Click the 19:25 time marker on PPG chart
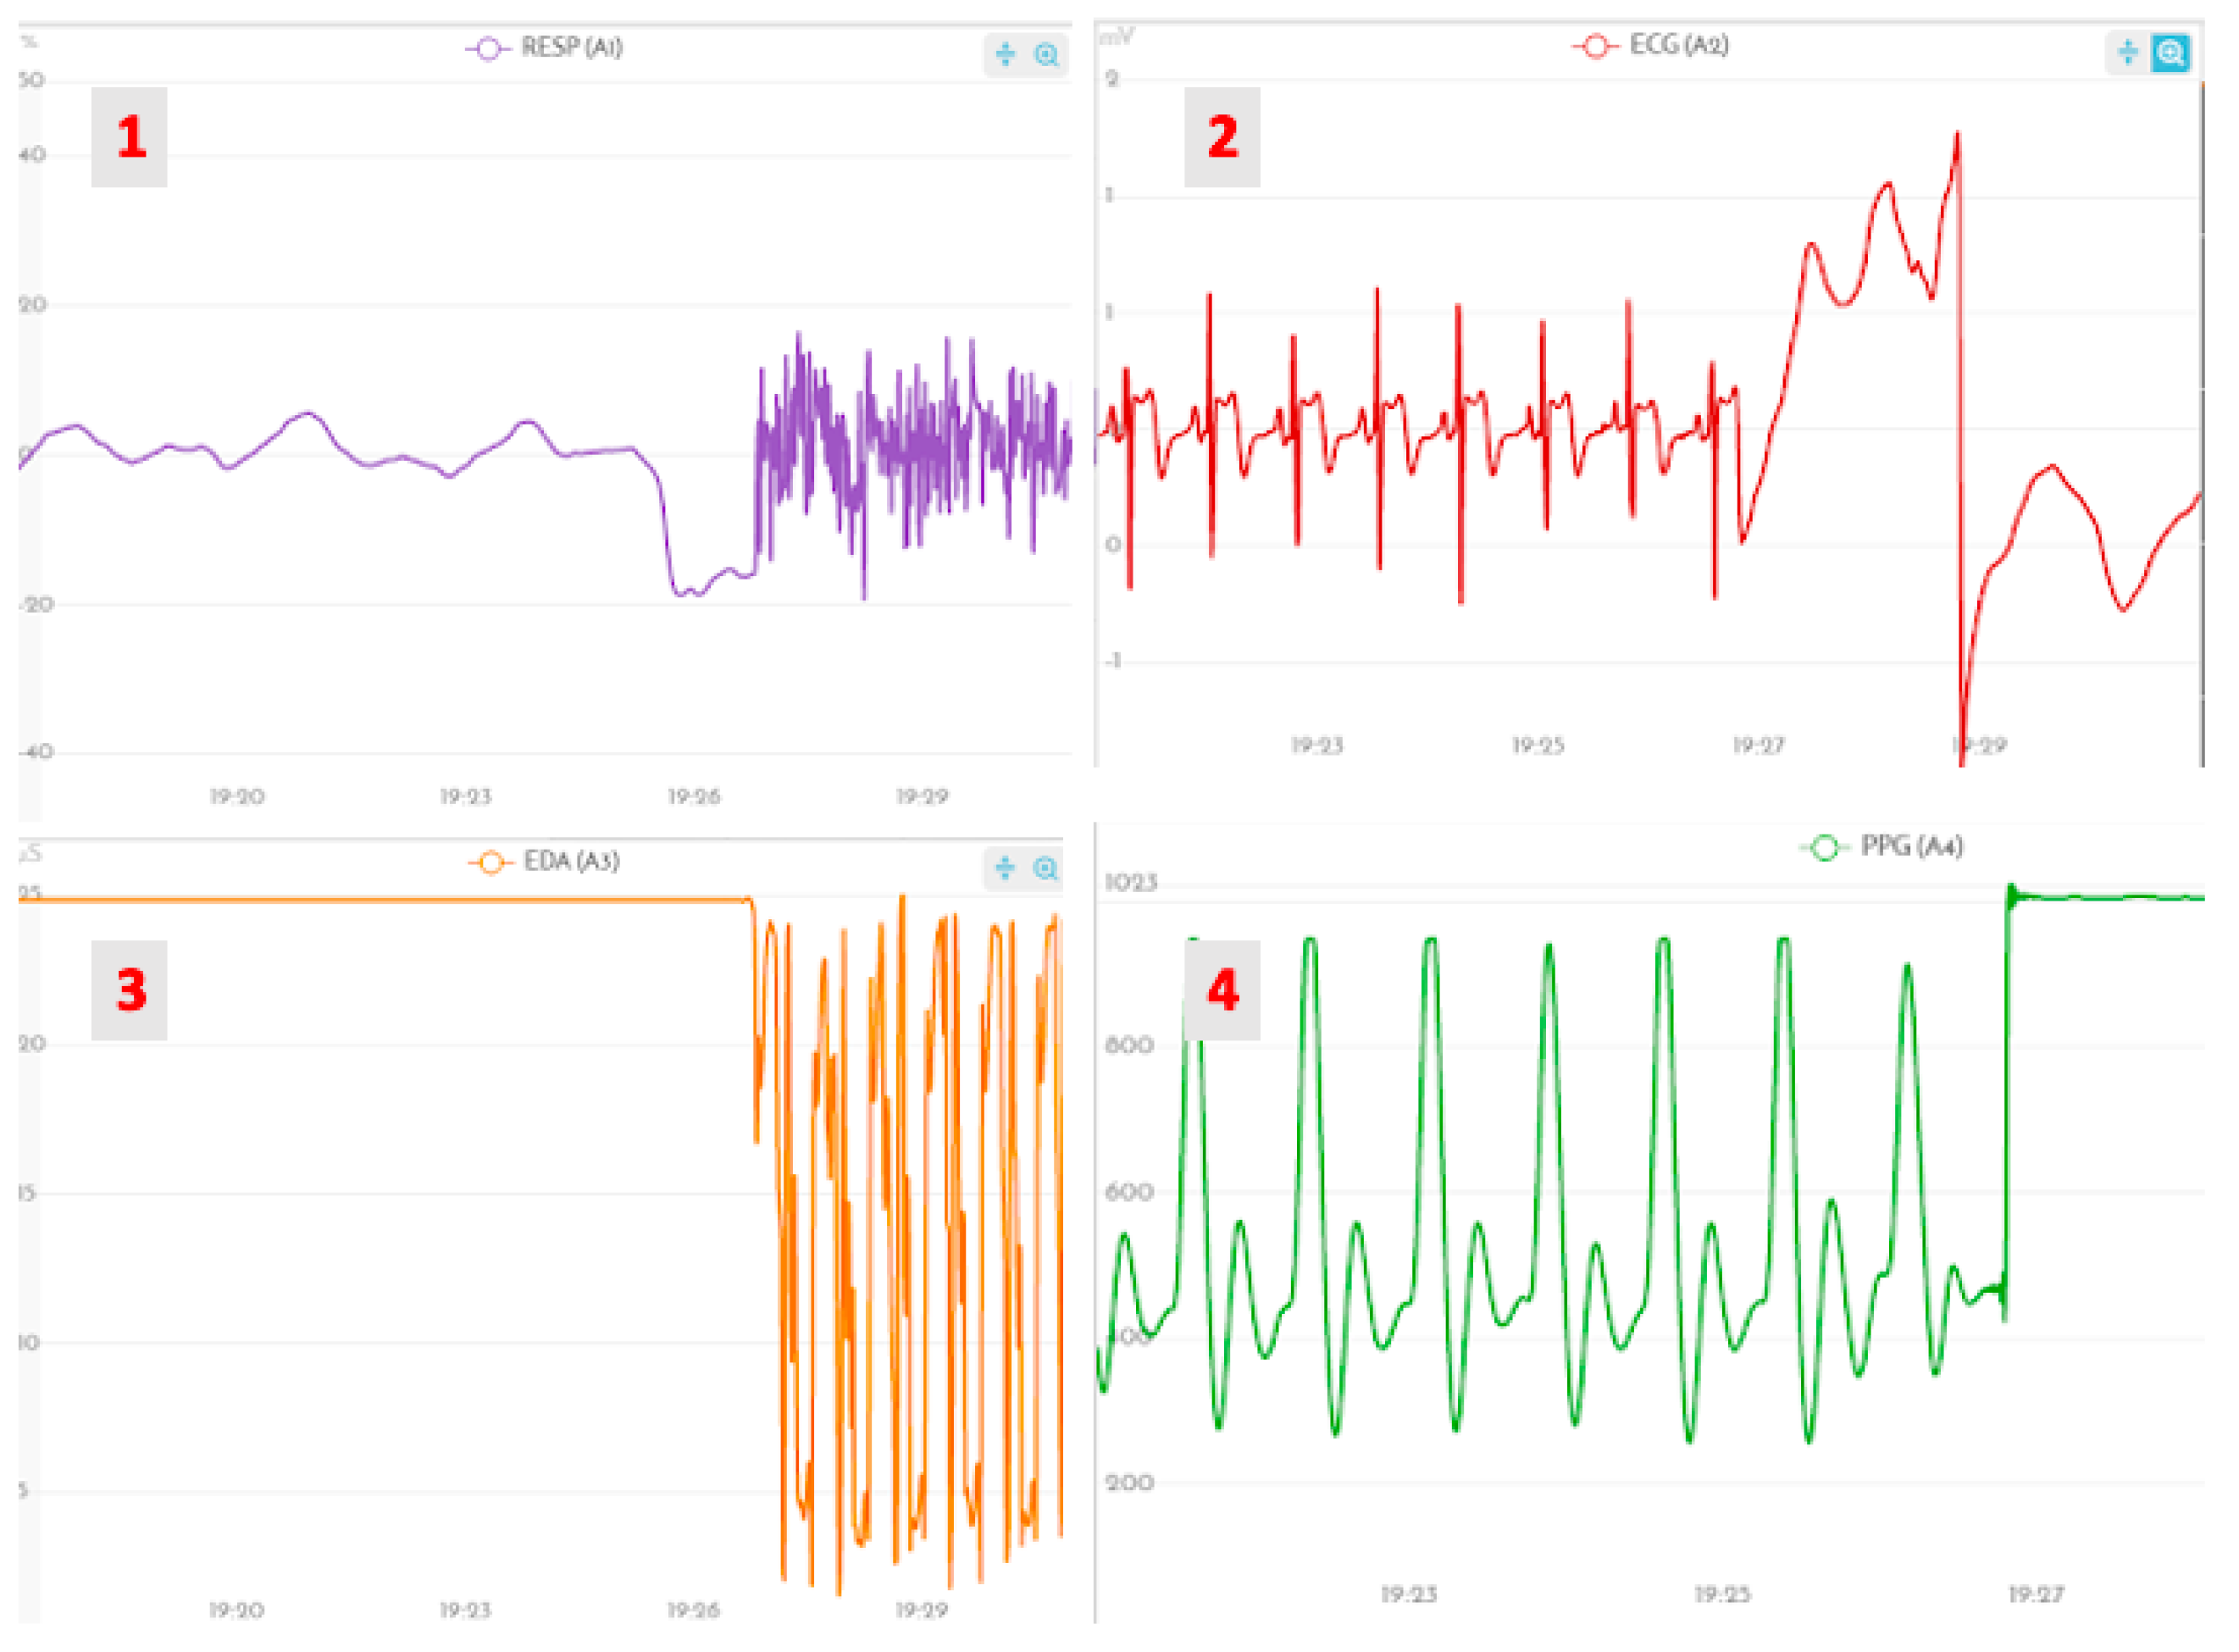The image size is (2239, 1652). (x=1722, y=1594)
